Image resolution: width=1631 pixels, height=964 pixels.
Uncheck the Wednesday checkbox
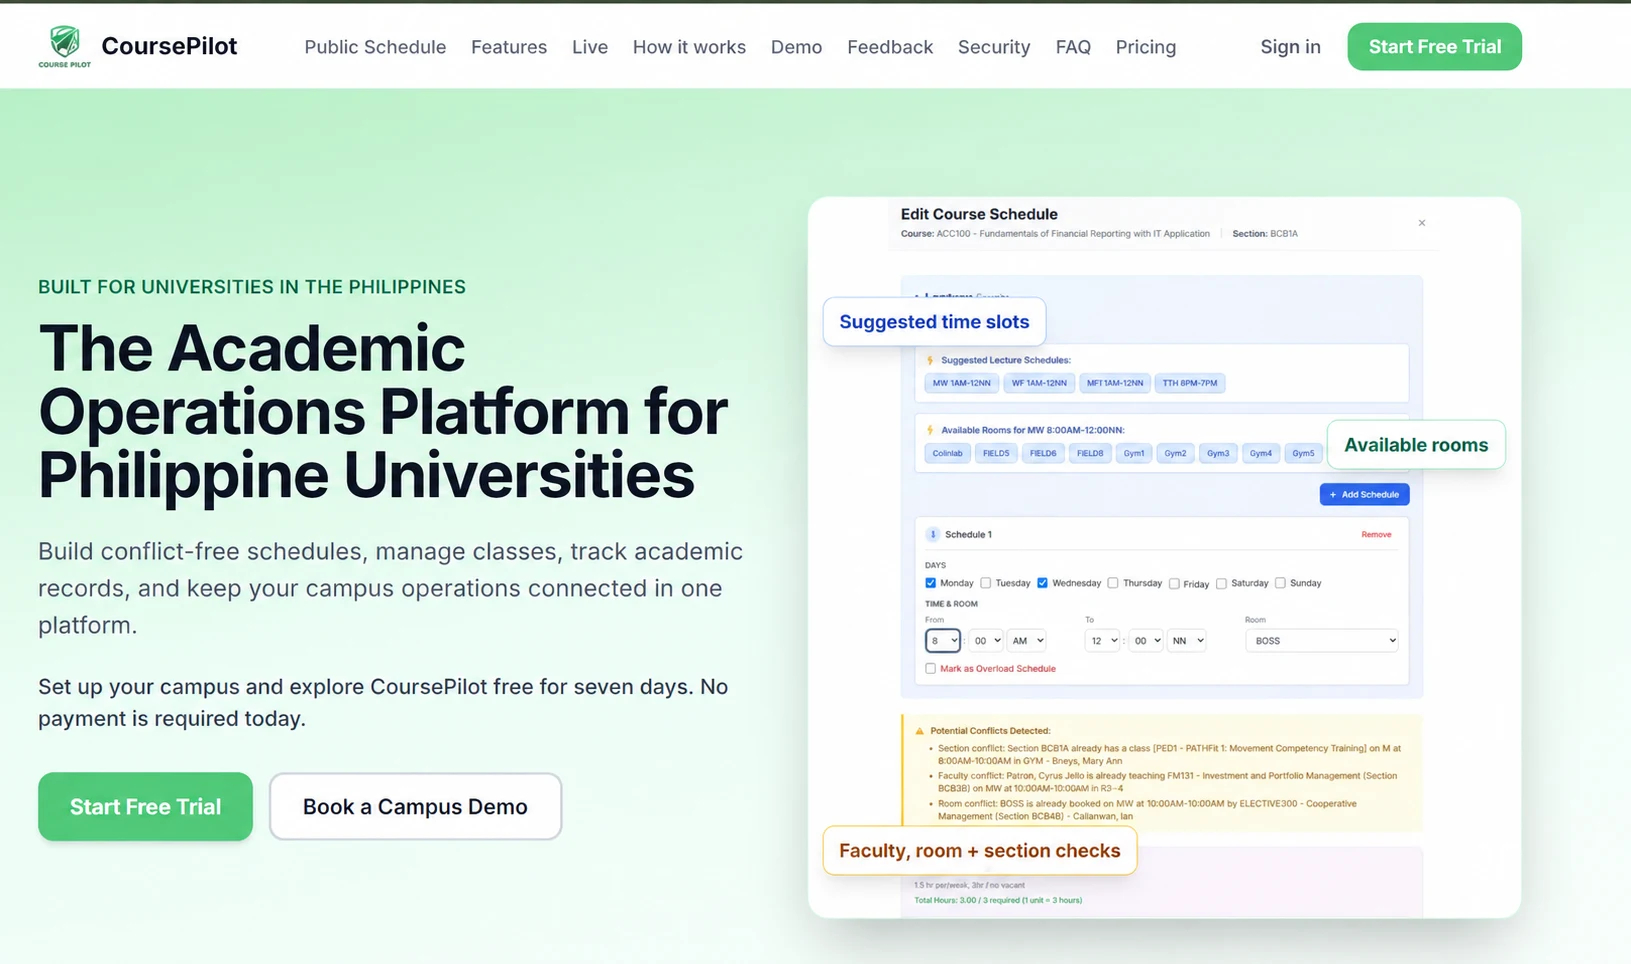[1042, 583]
